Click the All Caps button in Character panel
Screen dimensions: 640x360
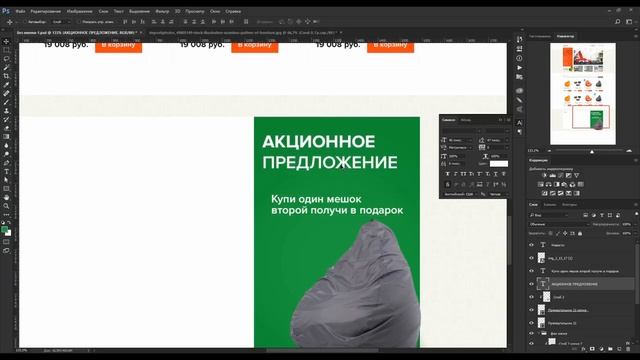point(464,174)
